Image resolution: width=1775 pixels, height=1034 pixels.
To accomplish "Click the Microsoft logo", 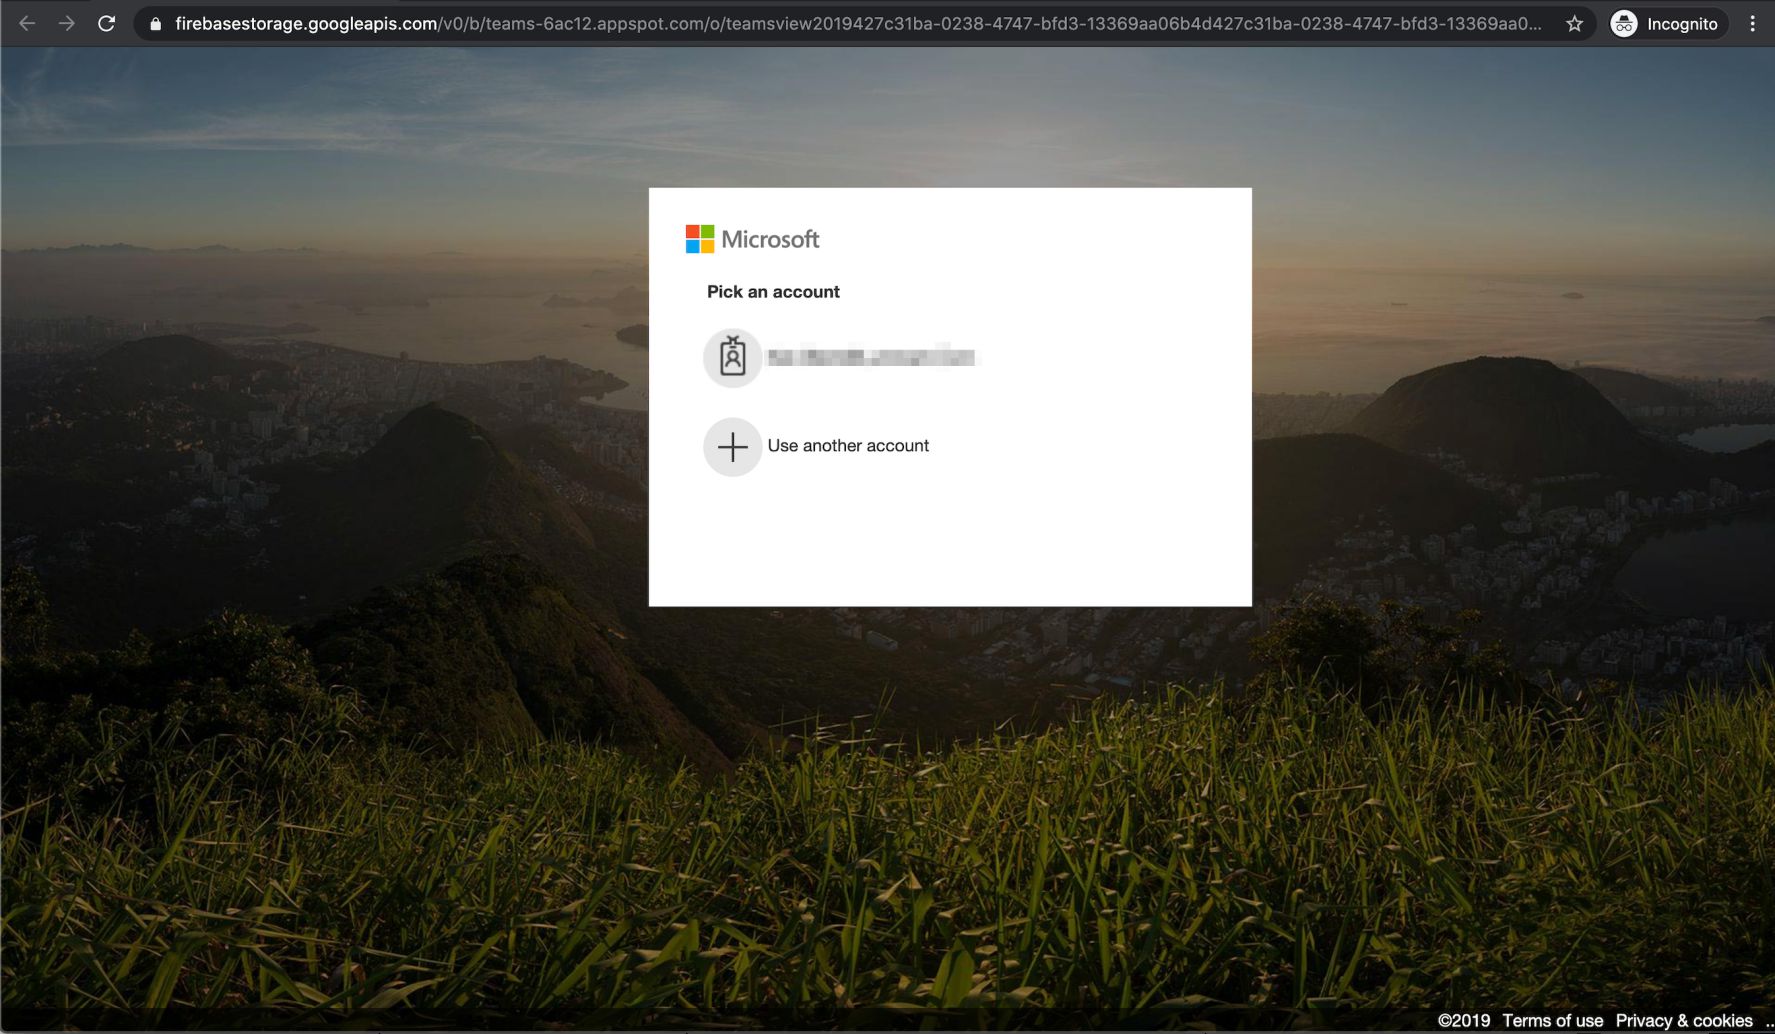I will pyautogui.click(x=752, y=239).
